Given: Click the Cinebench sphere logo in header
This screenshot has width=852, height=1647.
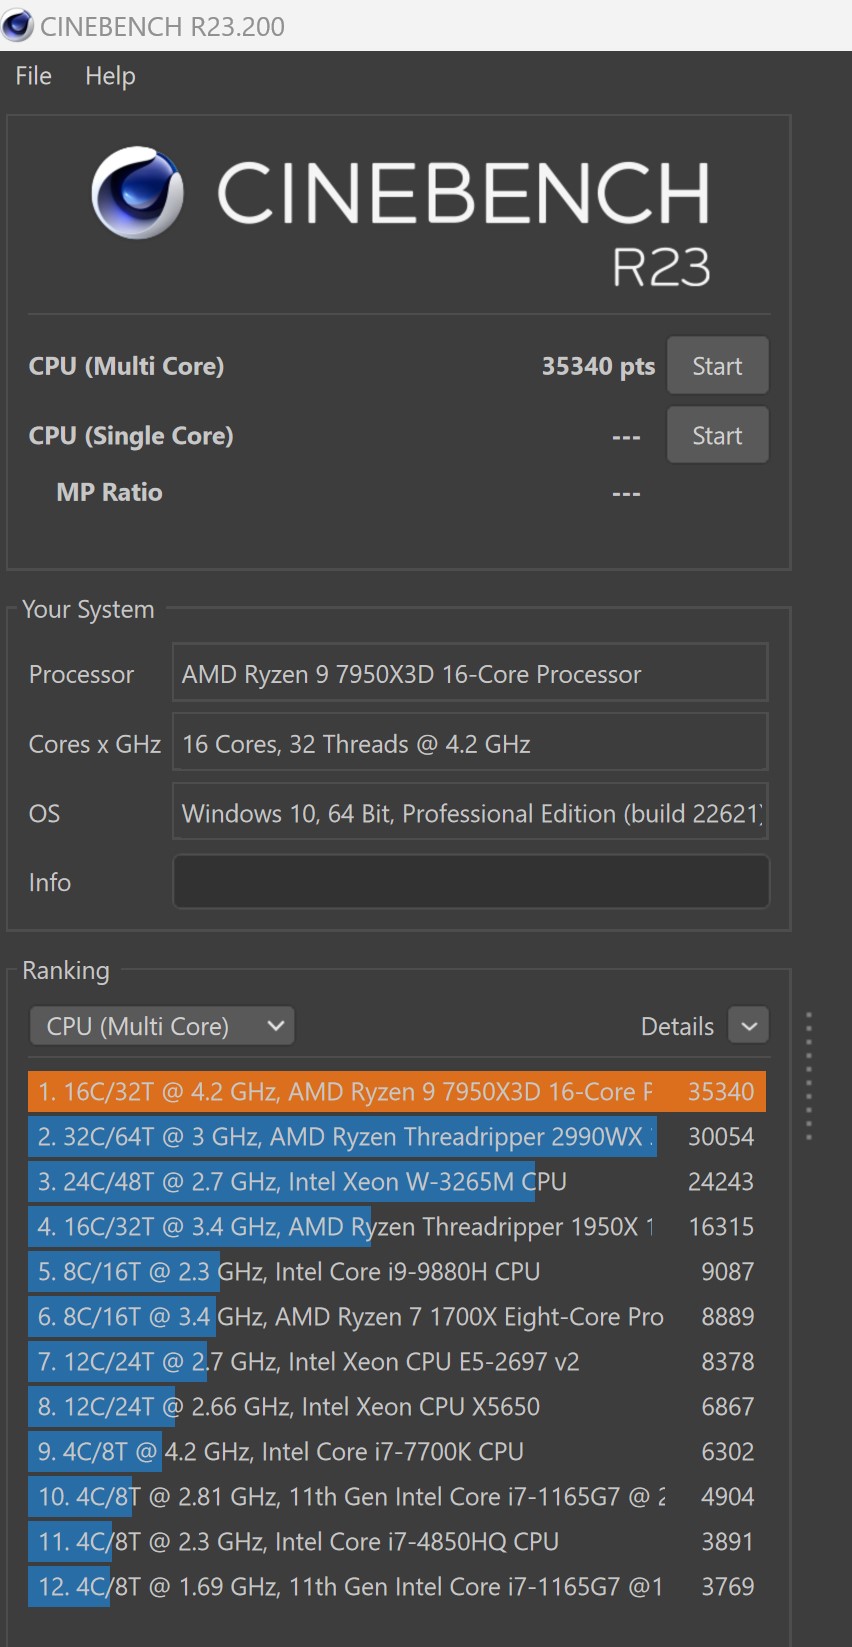Looking at the screenshot, I should 138,193.
